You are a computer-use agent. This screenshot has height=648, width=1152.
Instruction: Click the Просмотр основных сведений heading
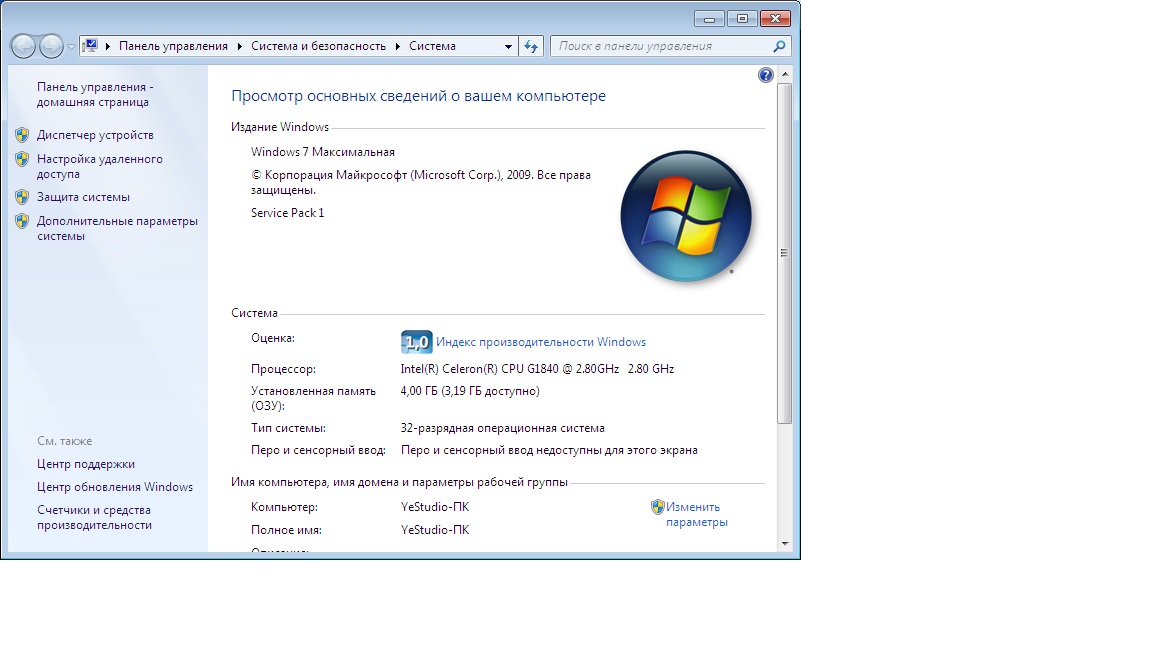tap(419, 96)
